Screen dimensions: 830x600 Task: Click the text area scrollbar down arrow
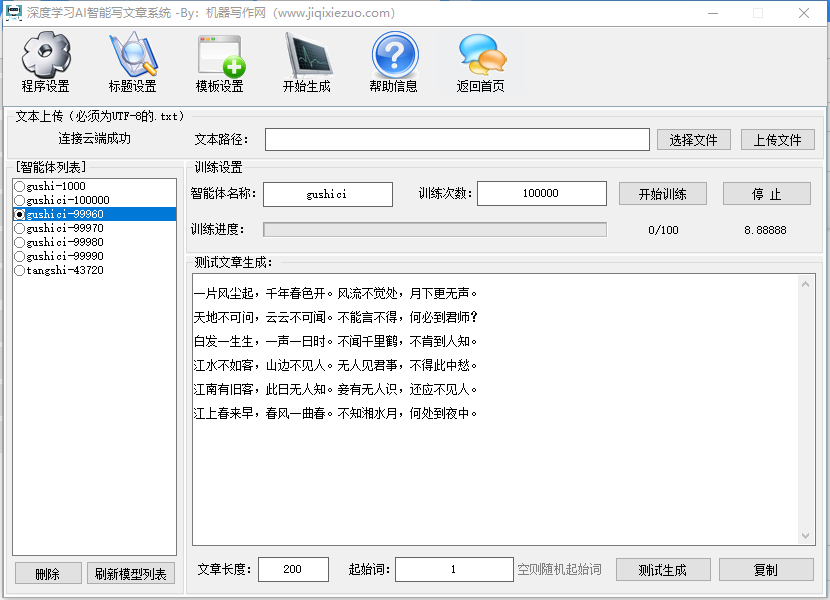tap(807, 537)
